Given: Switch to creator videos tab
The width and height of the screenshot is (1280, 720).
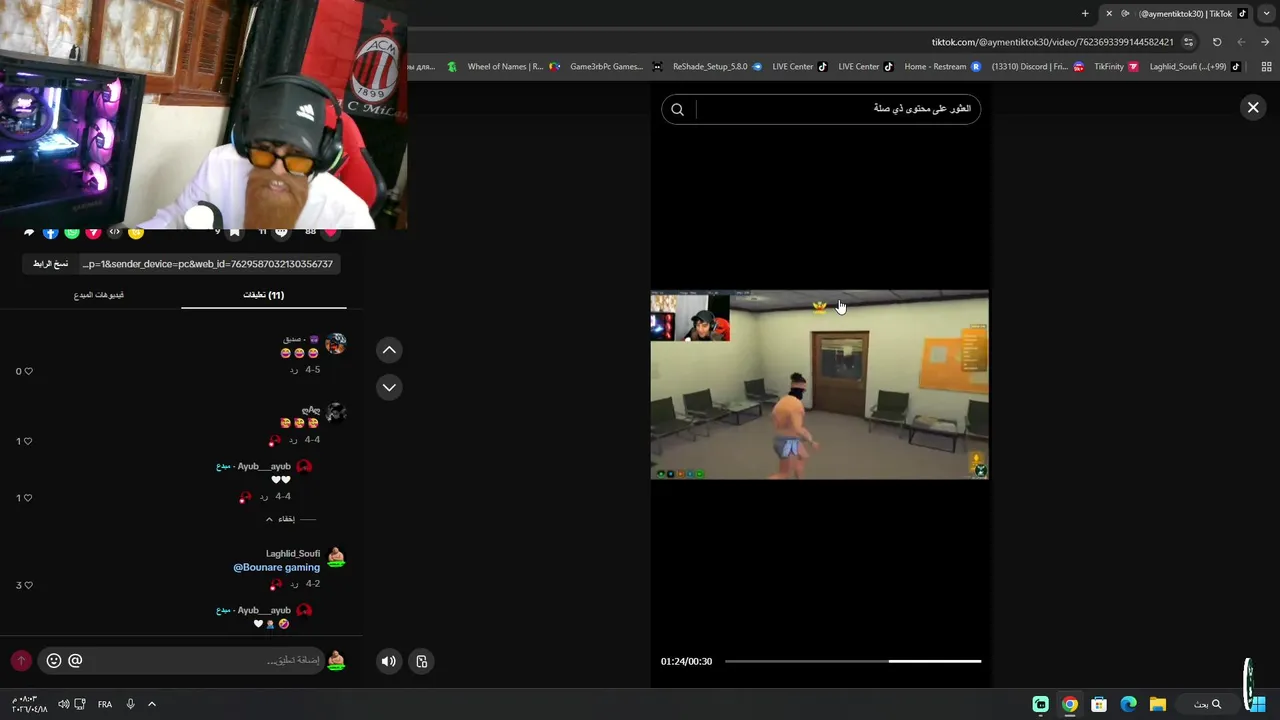Looking at the screenshot, I should [x=99, y=295].
